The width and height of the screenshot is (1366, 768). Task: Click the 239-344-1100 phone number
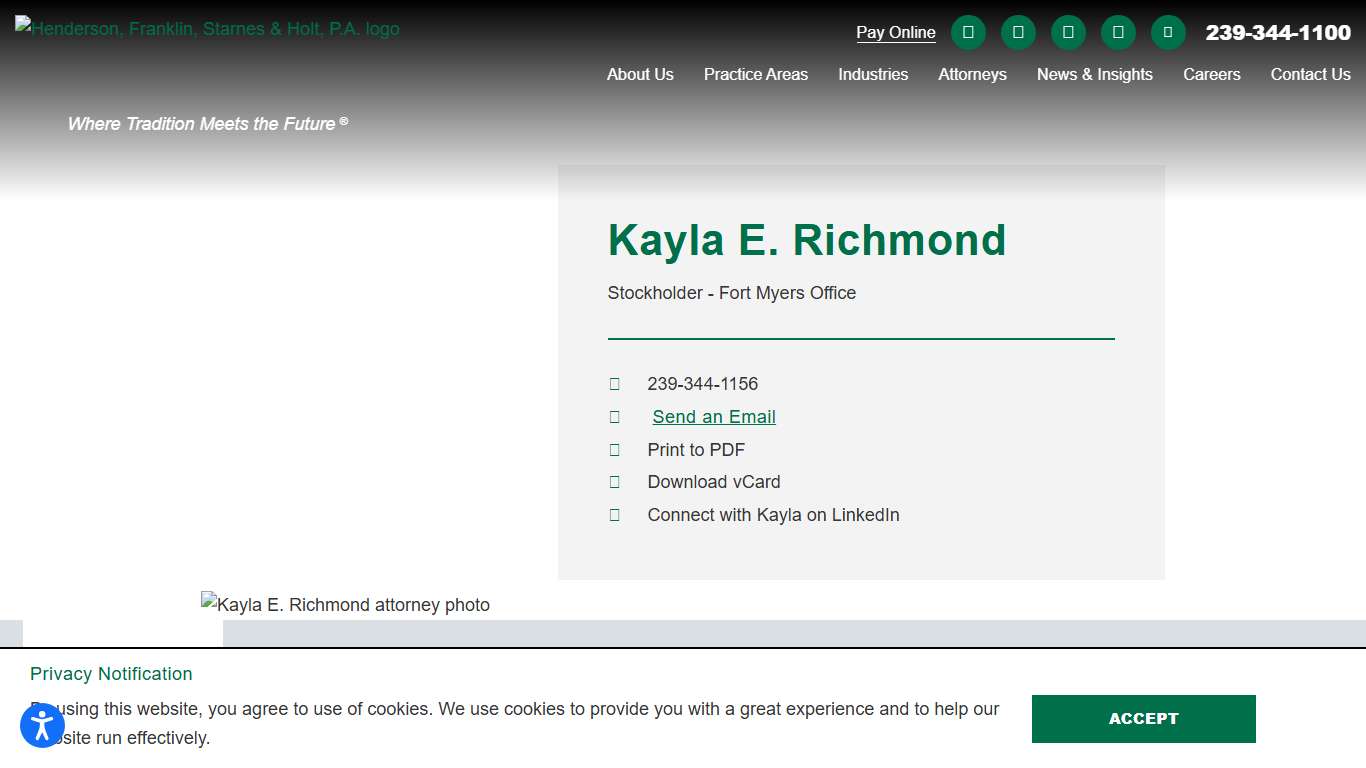pos(1278,32)
